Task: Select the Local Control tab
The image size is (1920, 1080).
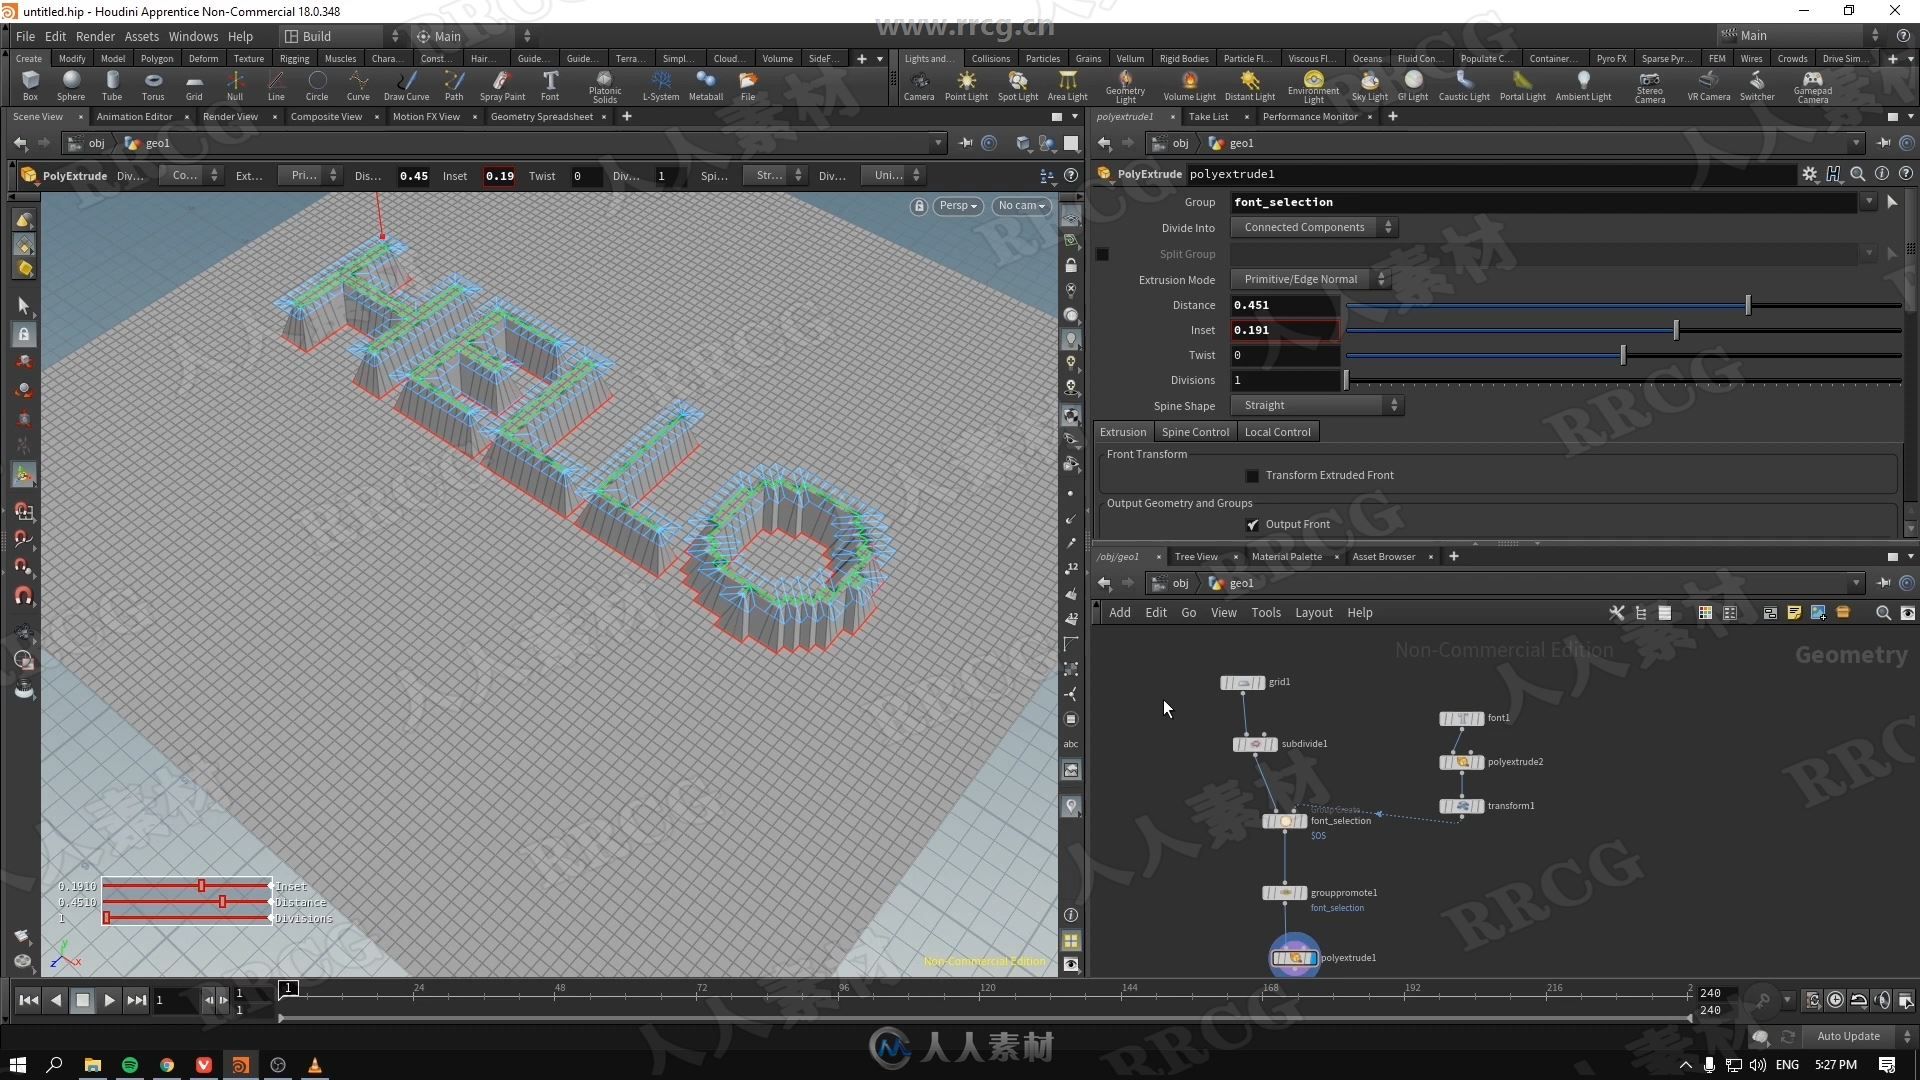Action: (1274, 431)
